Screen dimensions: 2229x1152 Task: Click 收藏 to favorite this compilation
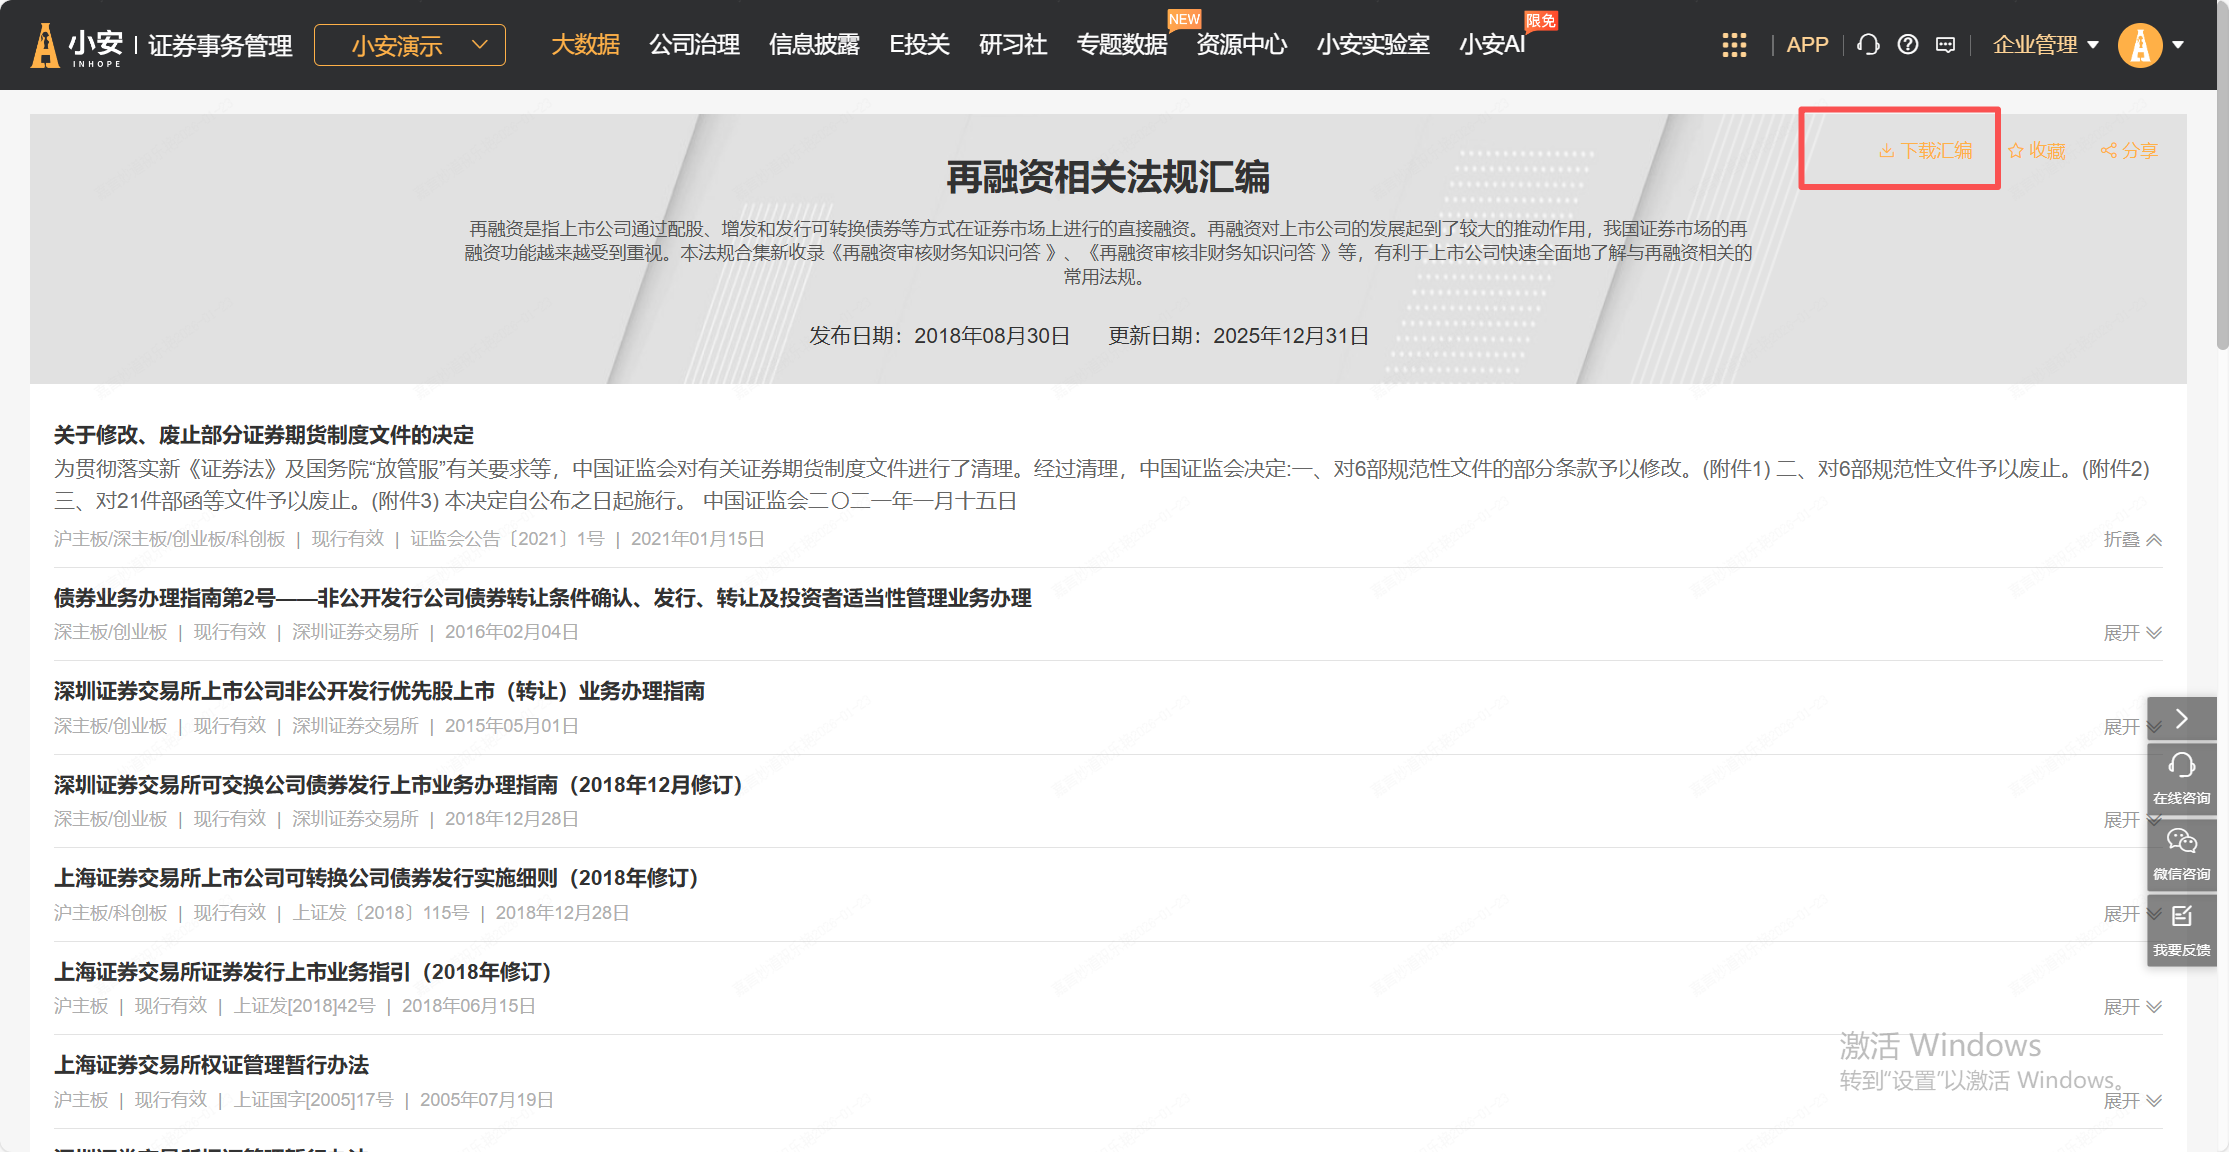tap(2037, 151)
